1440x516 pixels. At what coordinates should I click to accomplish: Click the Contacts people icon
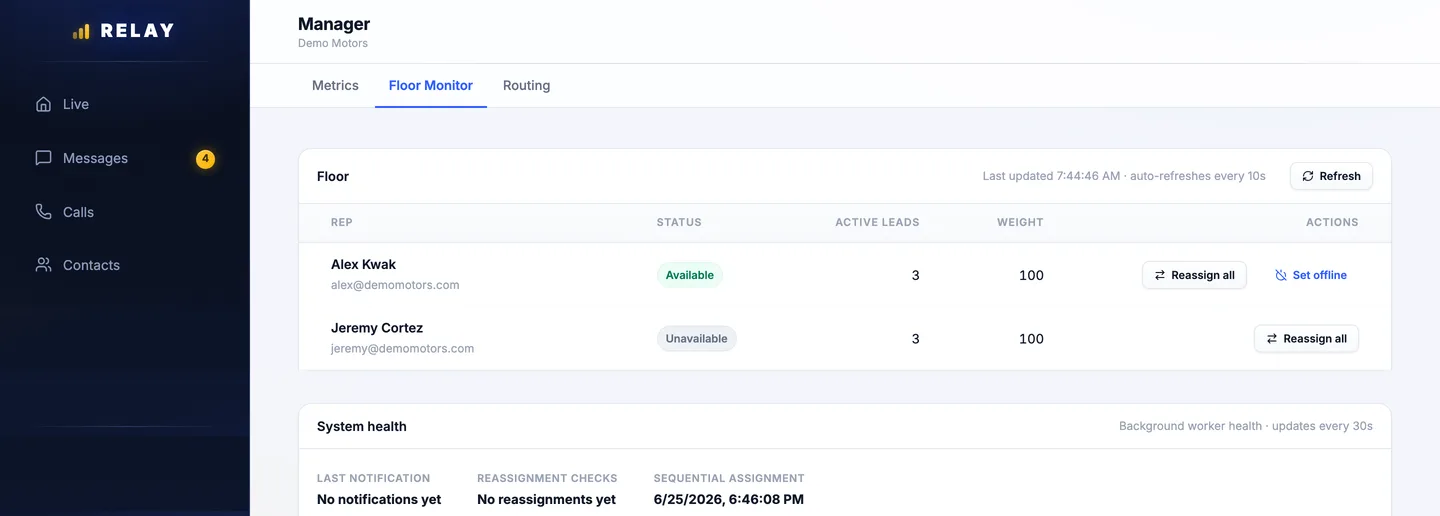[43, 265]
